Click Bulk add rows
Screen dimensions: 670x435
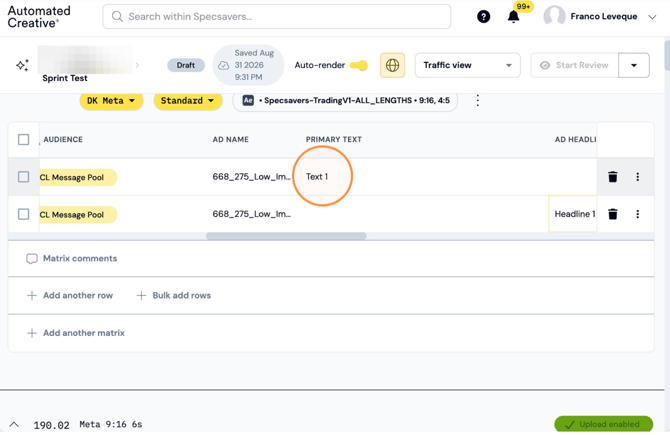[x=173, y=295]
